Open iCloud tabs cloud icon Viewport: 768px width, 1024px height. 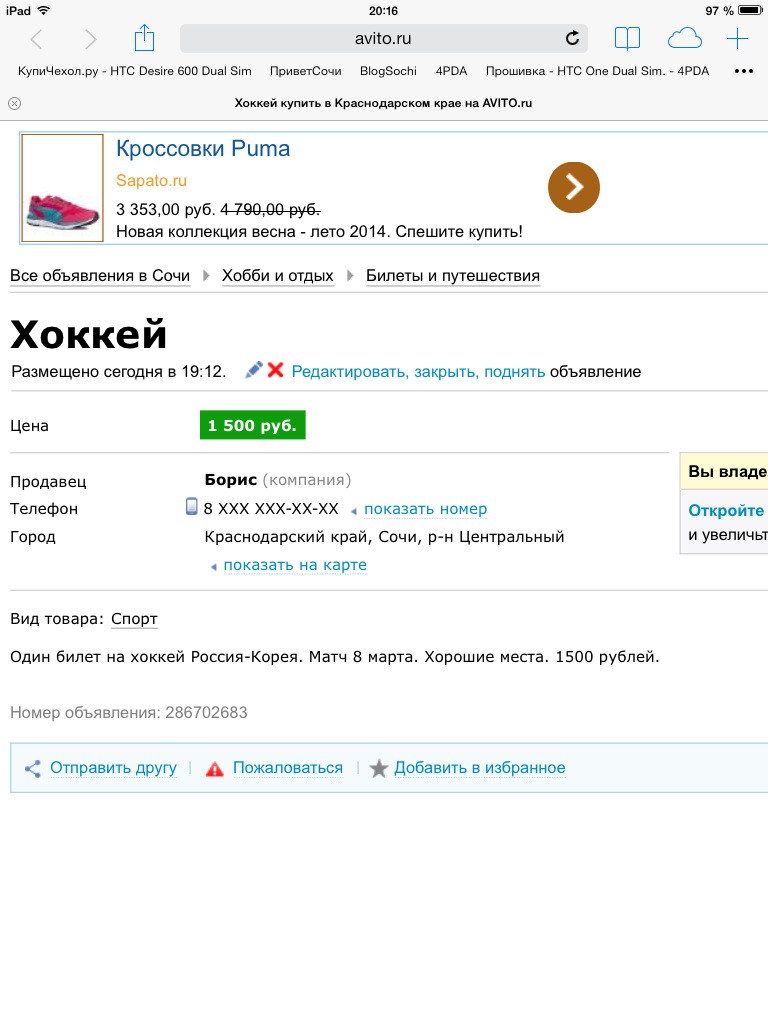click(x=684, y=39)
